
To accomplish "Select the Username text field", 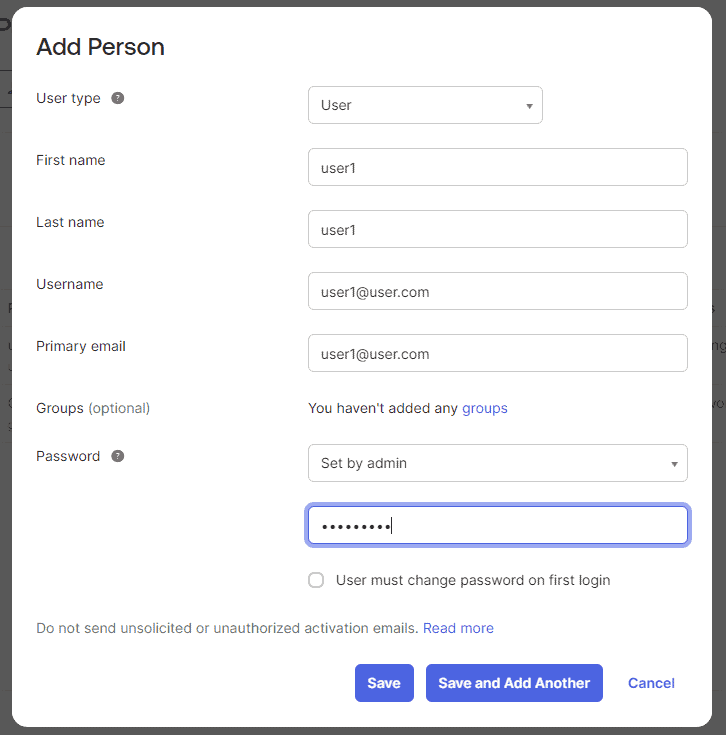I will 497,291.
